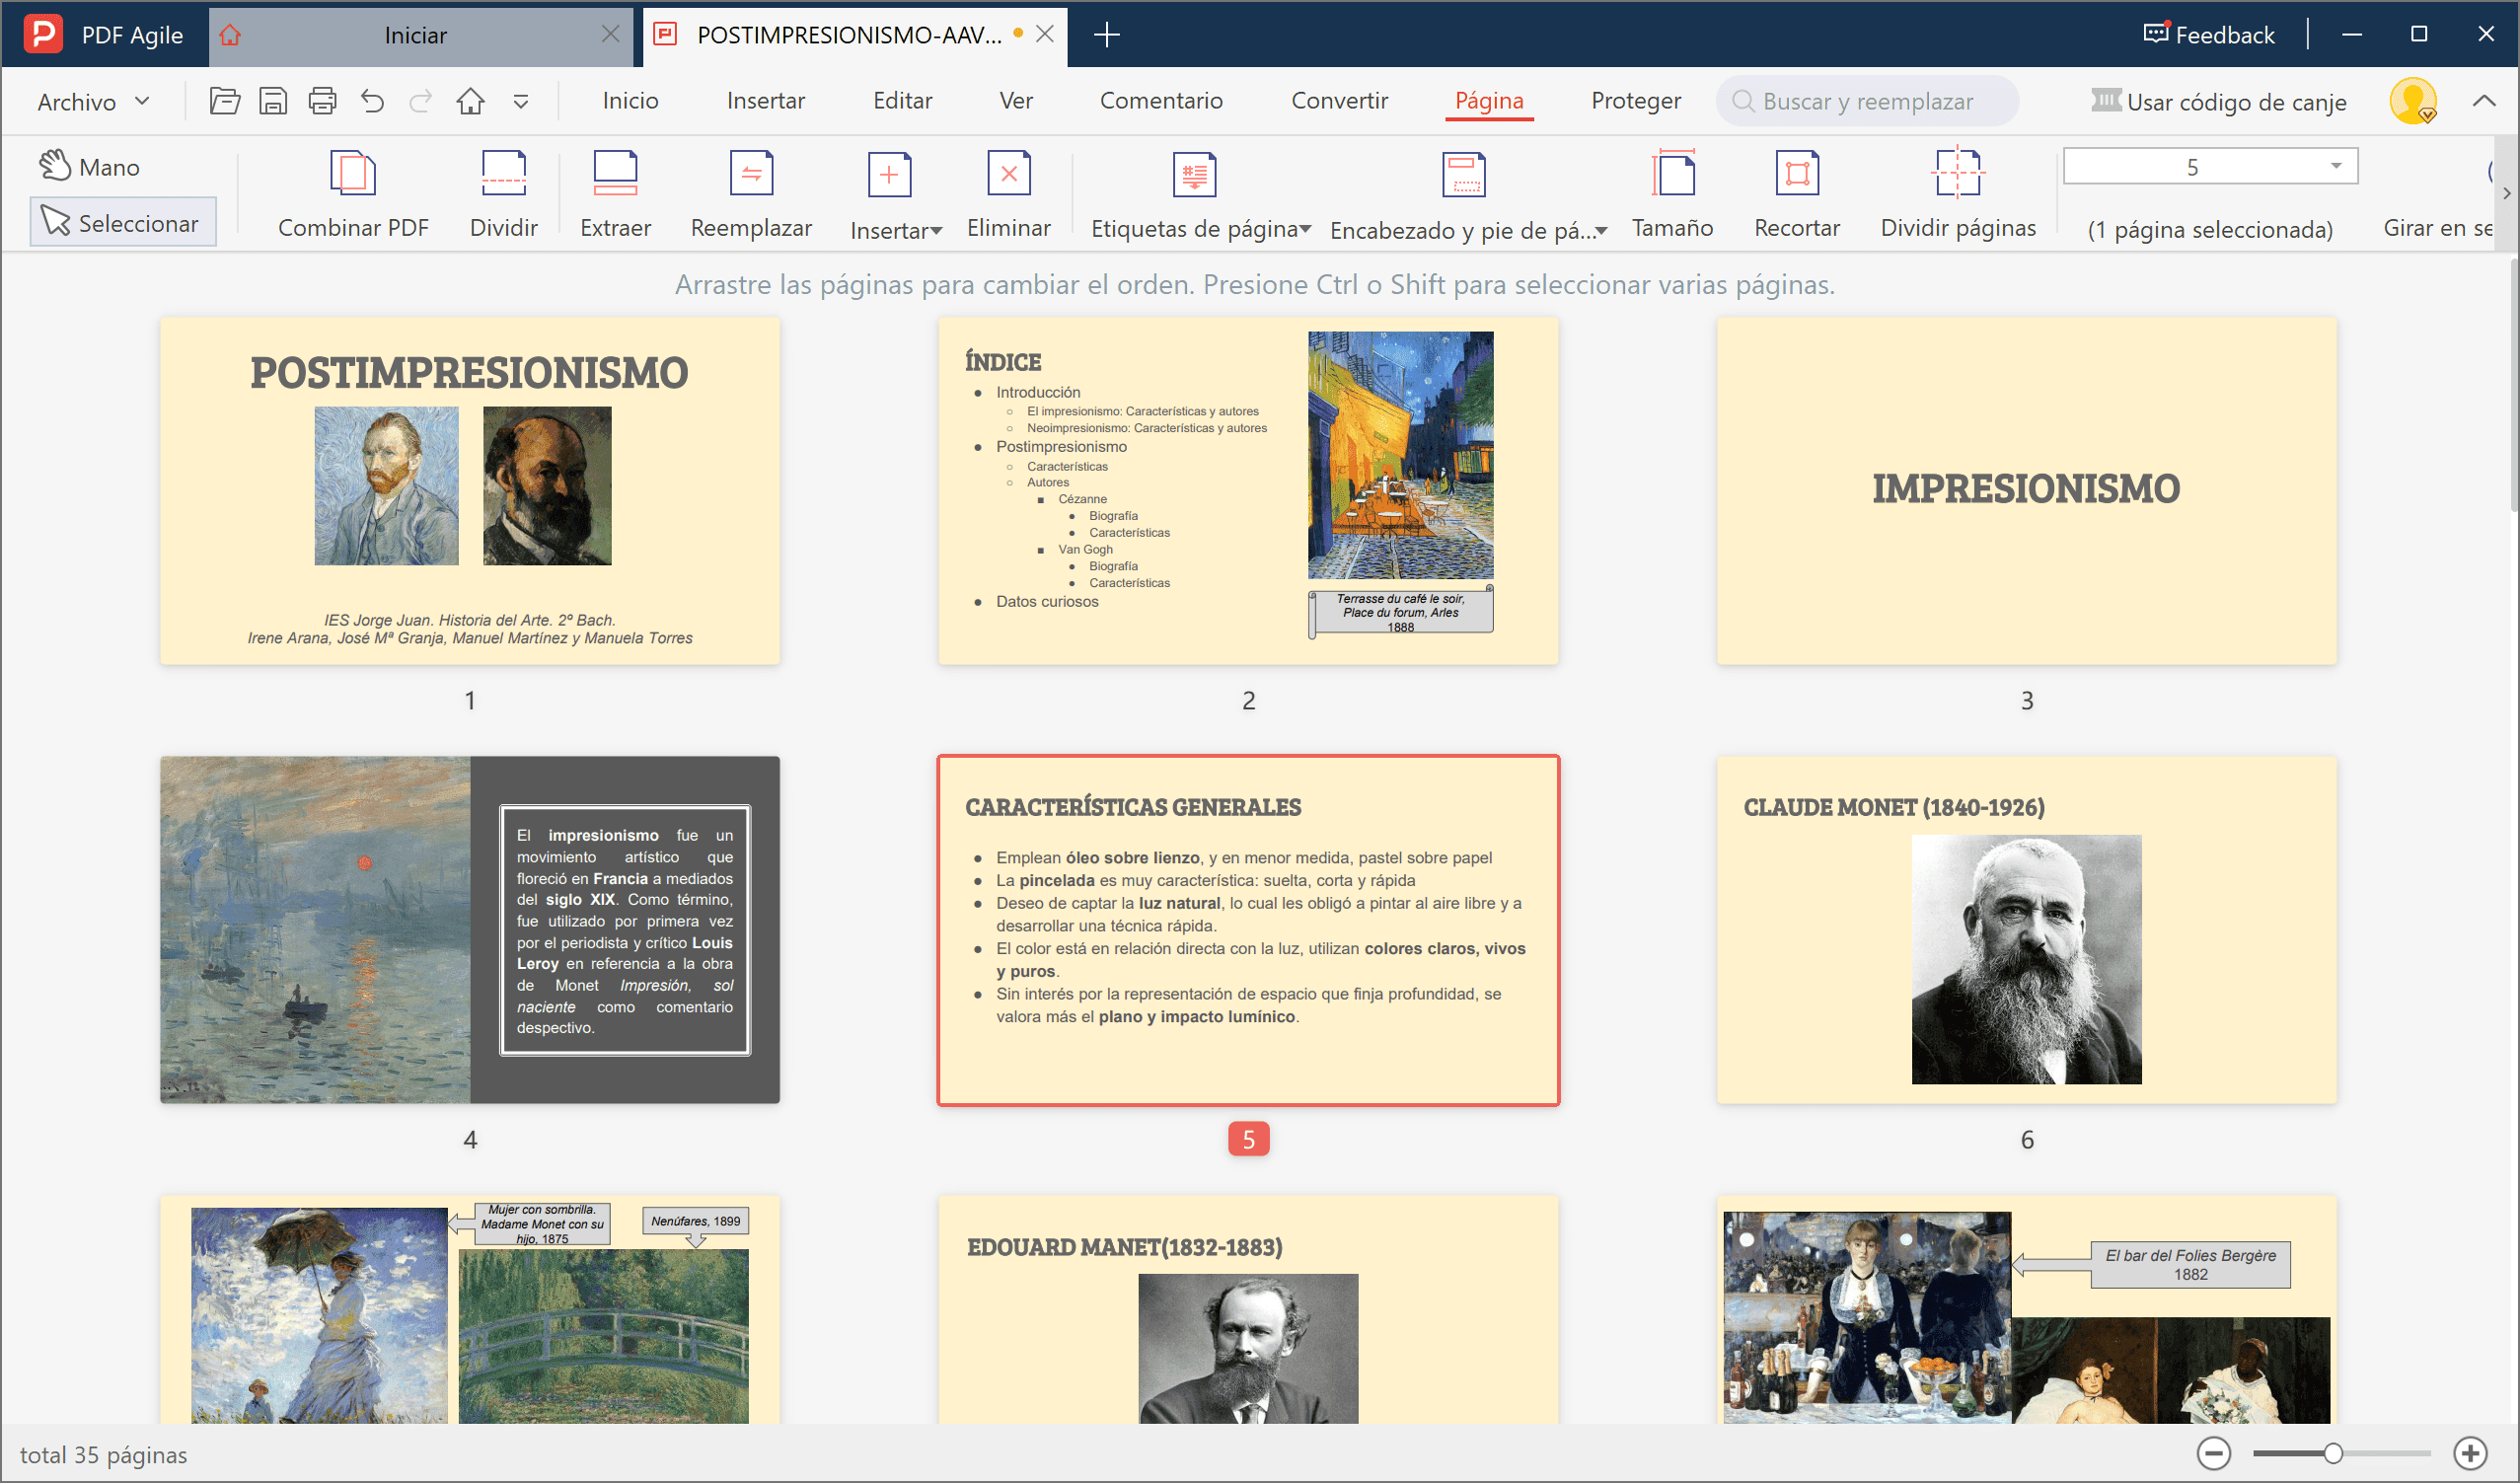Zoom in thumbnails with plus button
This screenshot has height=1483, width=2520.
click(x=2470, y=1453)
